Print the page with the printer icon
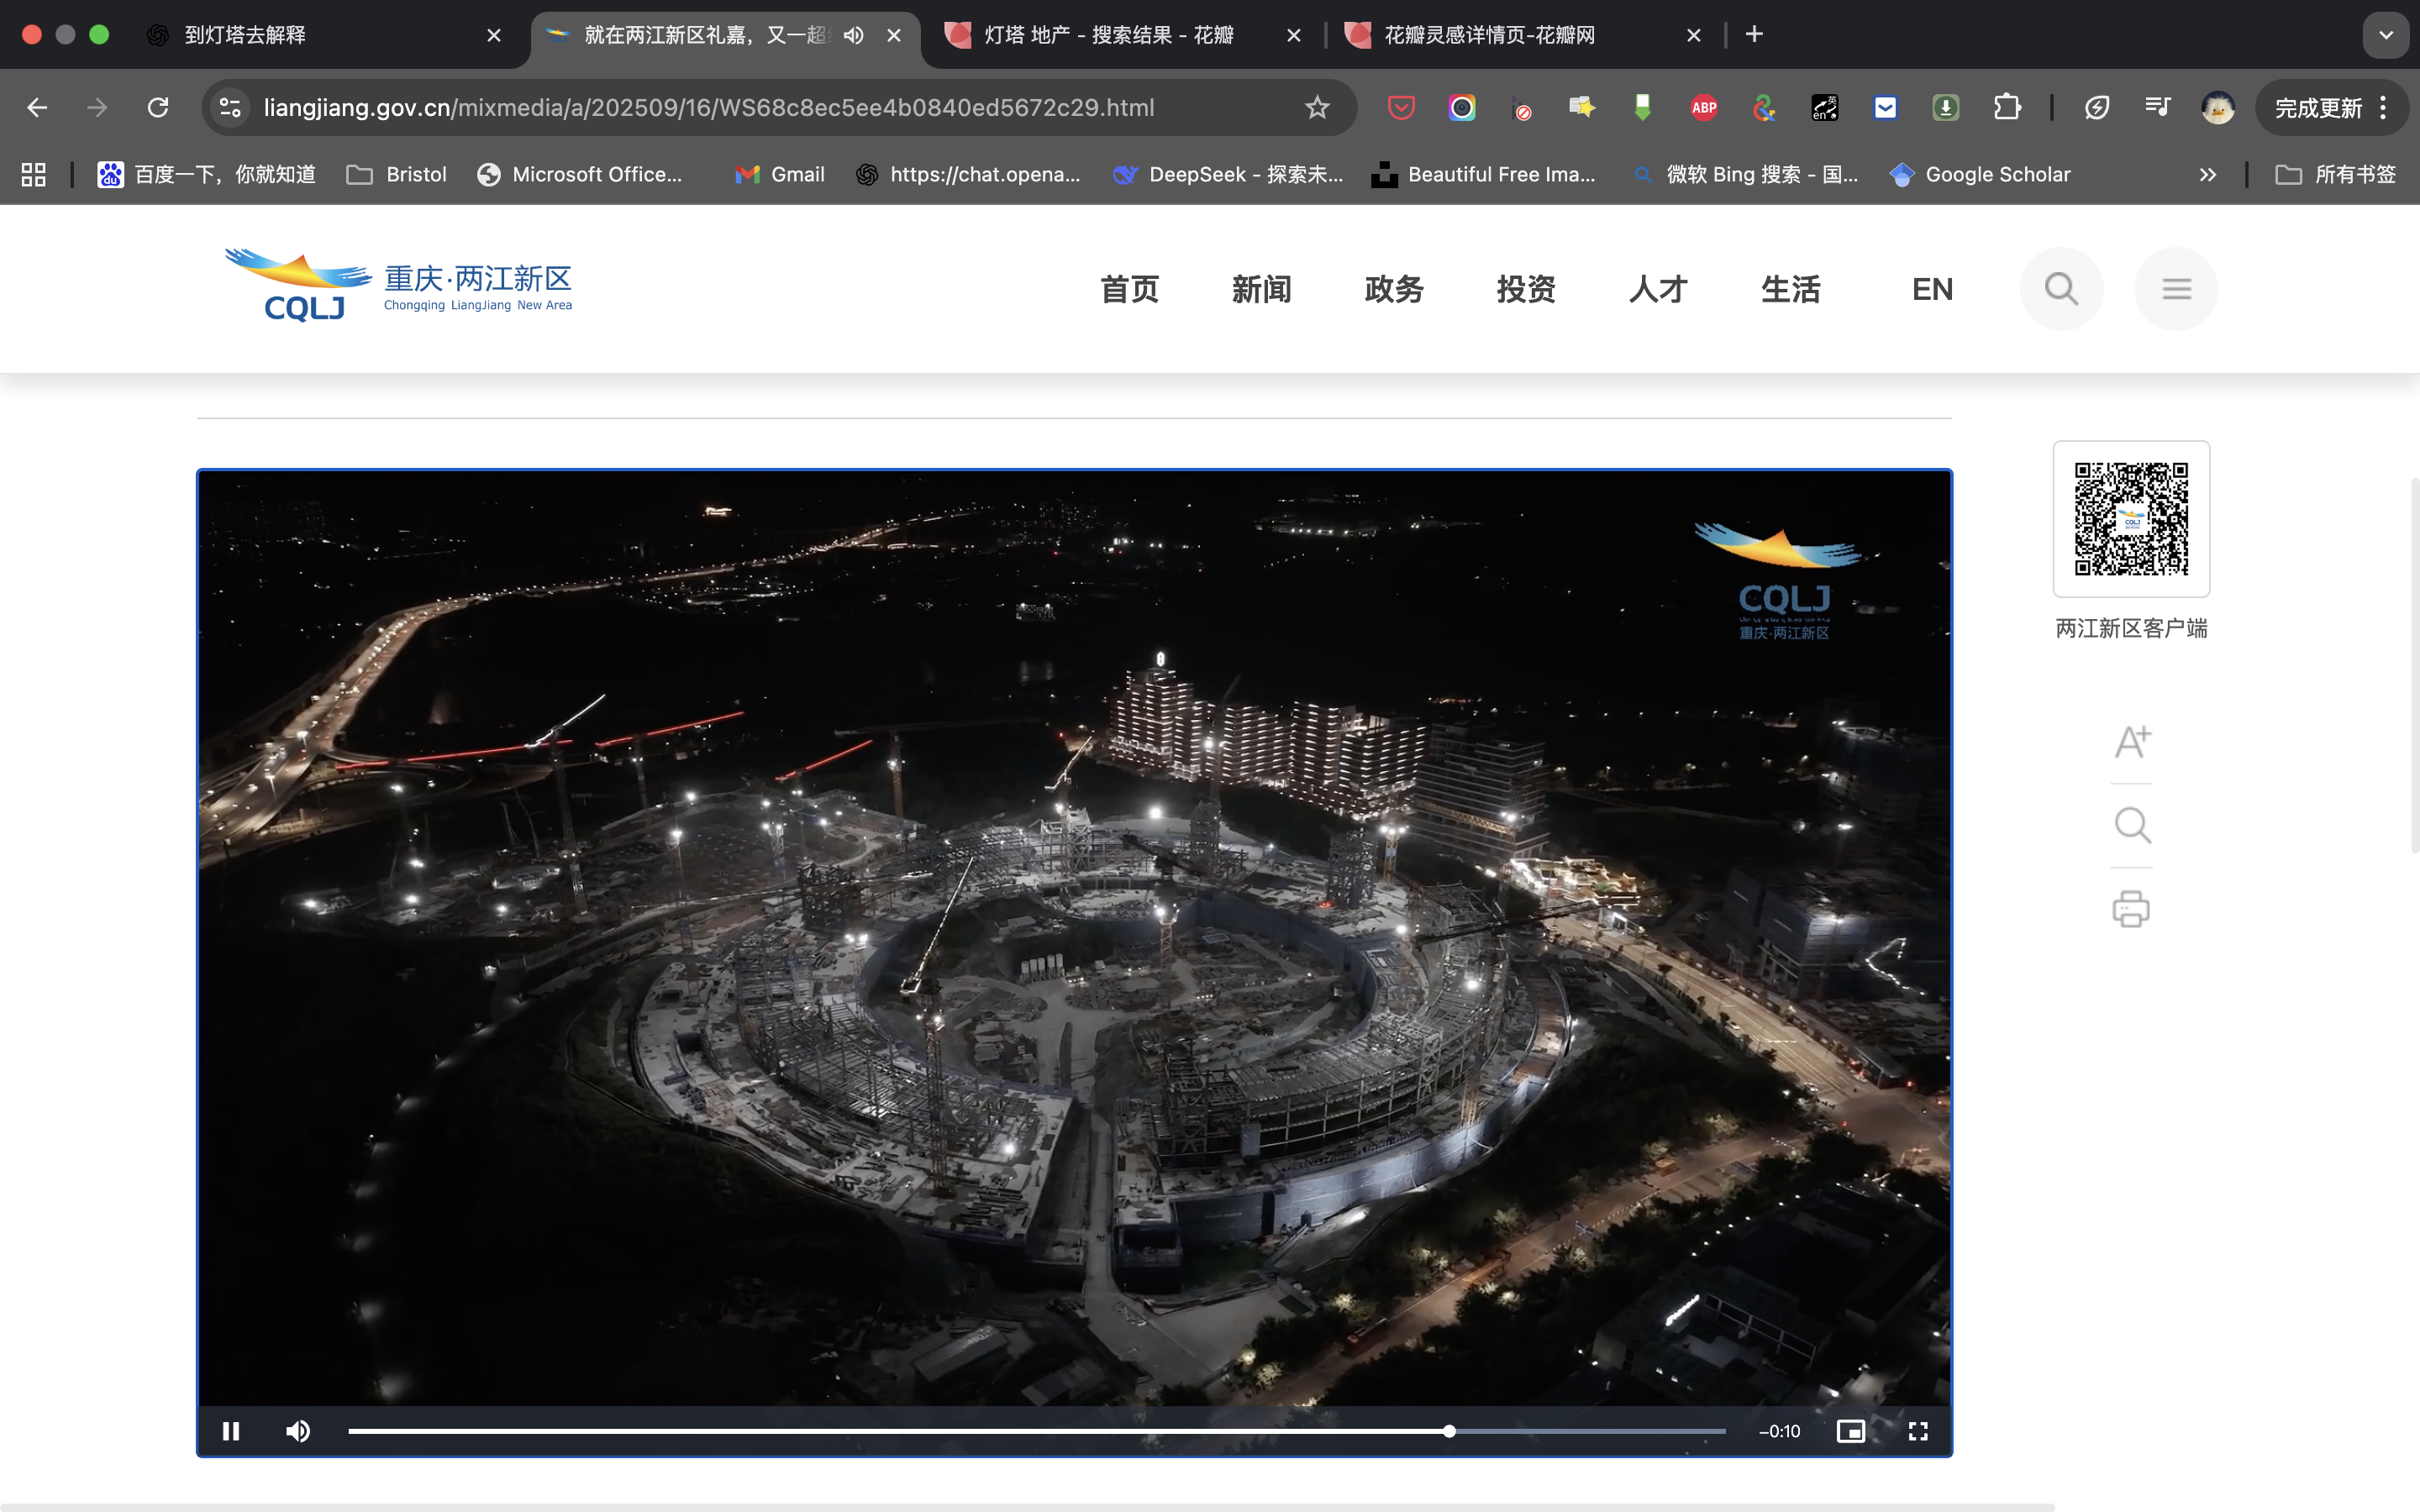Viewport: 2420px width, 1512px height. [x=2131, y=909]
